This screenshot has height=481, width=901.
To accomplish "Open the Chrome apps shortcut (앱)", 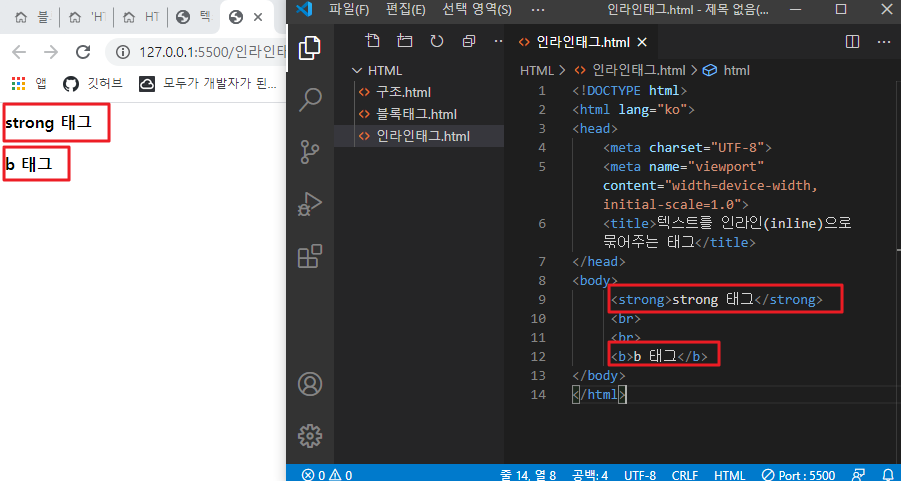I will 28,84.
